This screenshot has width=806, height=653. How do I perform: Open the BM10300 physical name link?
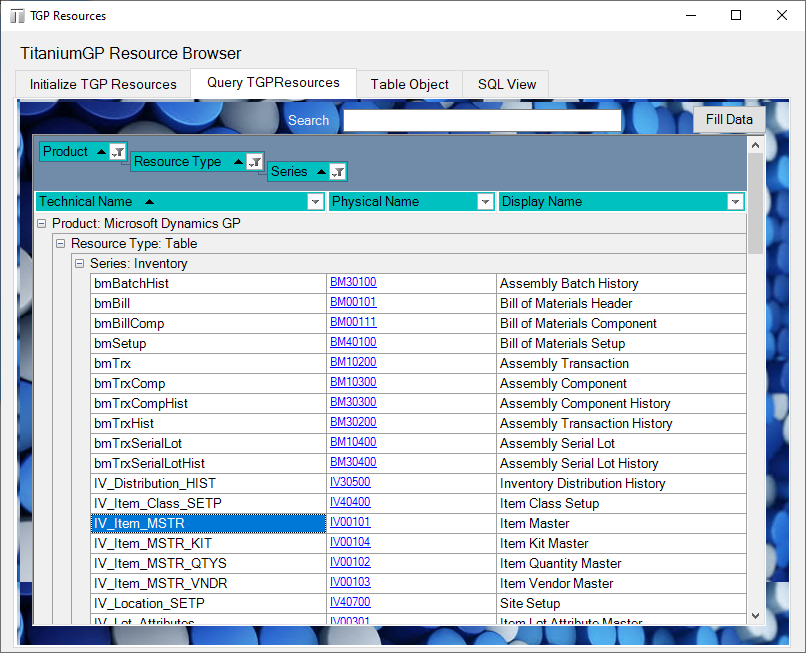click(x=353, y=382)
